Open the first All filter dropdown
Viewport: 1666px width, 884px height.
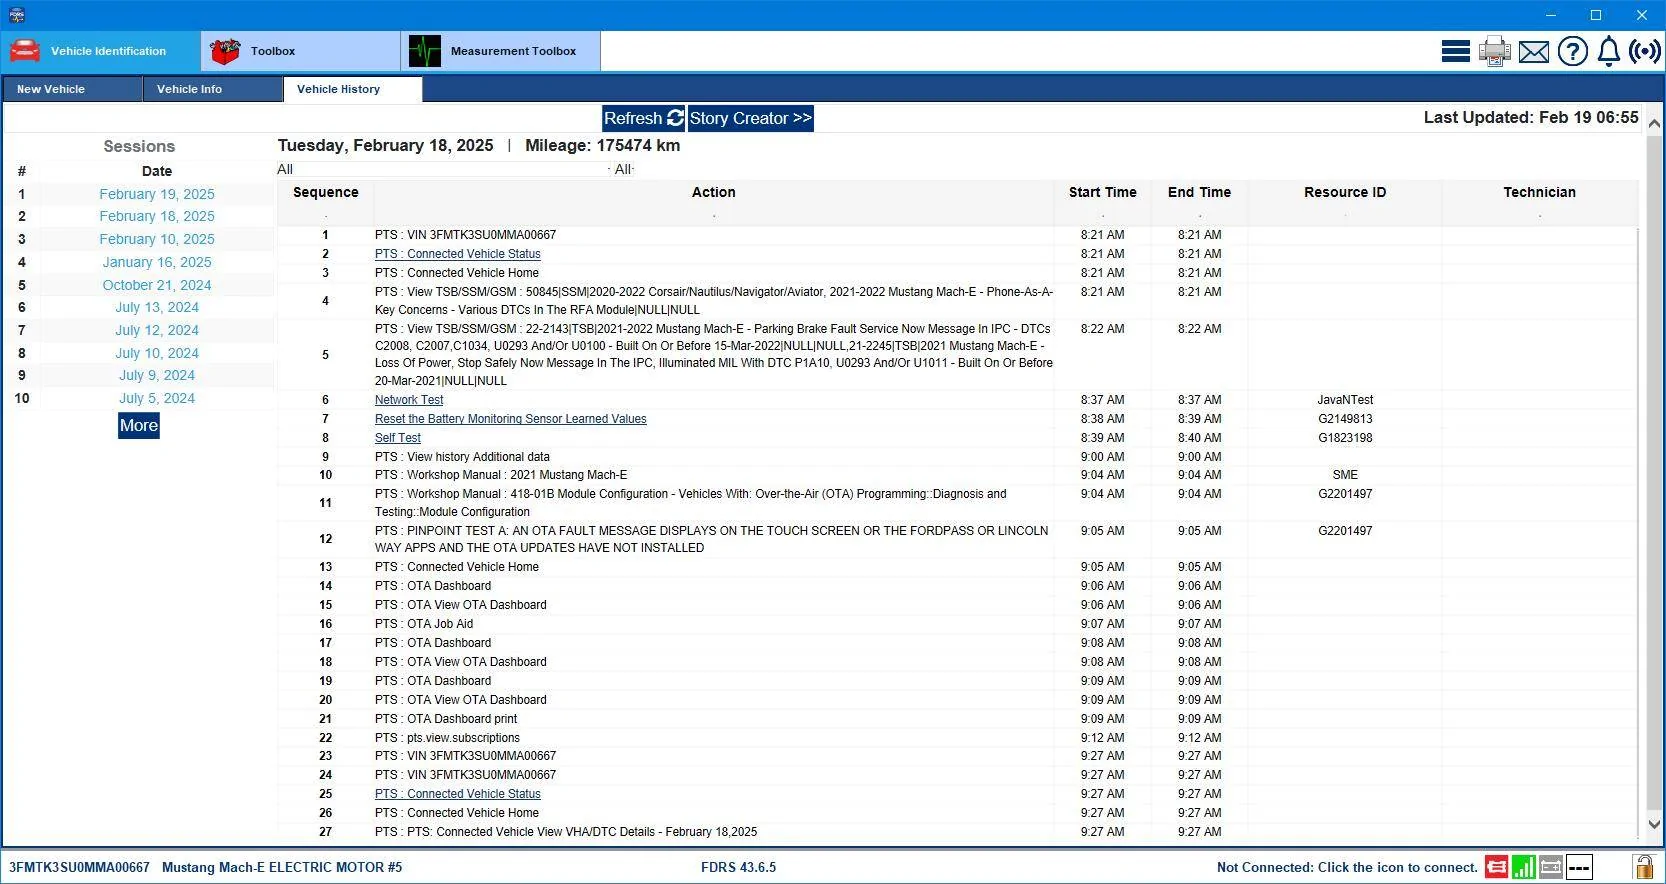point(443,169)
